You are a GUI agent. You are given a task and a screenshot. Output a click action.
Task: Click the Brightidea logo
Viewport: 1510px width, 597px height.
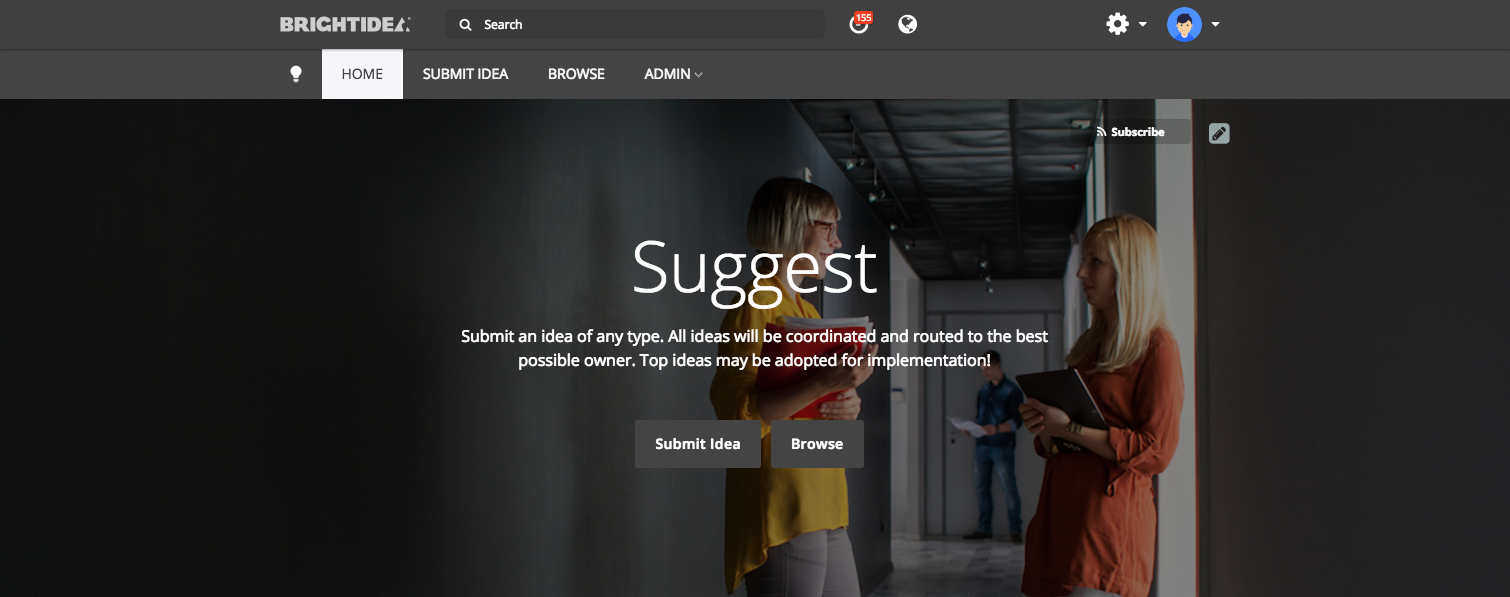coord(345,24)
